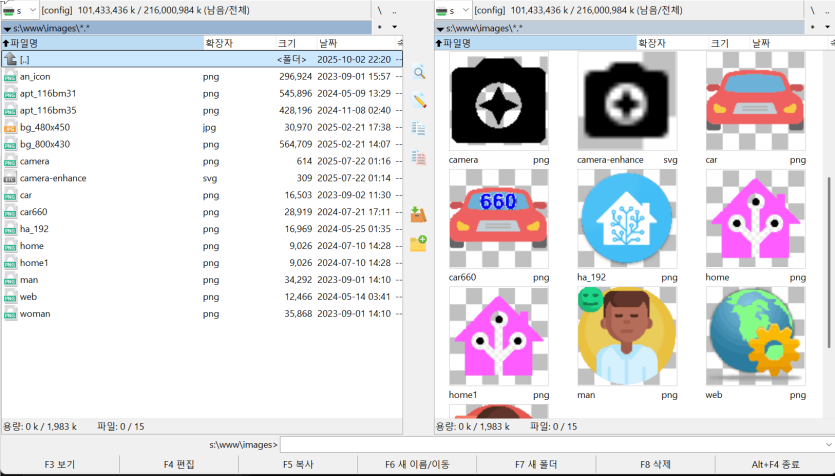Select the camera png thumbnail

[x=498, y=101]
